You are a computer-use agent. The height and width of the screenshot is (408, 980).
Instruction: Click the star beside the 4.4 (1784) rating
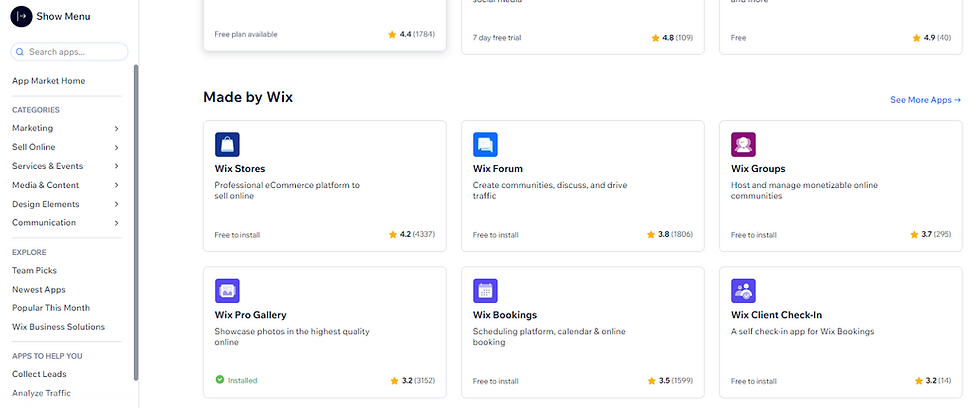392,34
